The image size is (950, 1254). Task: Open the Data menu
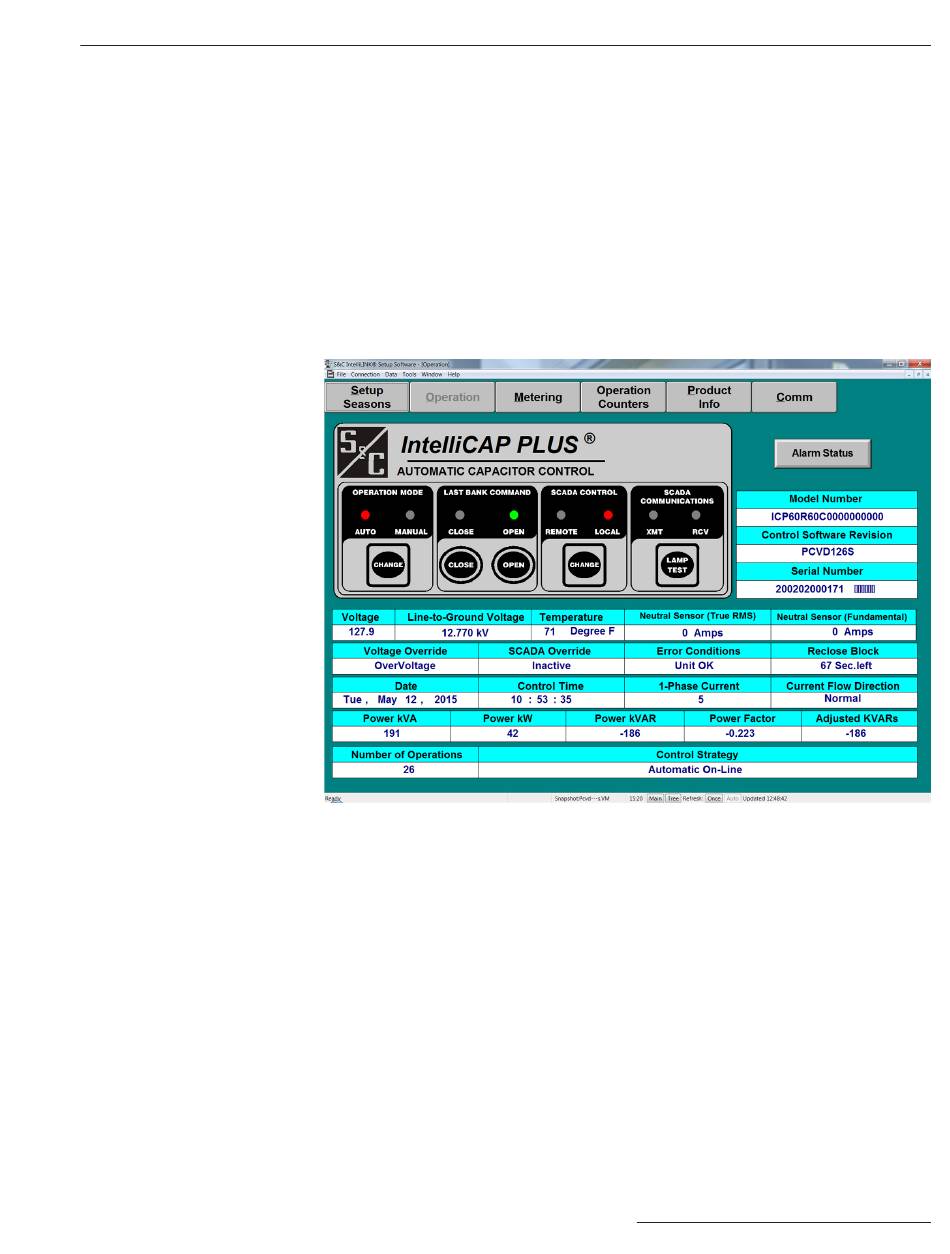pyautogui.click(x=391, y=374)
